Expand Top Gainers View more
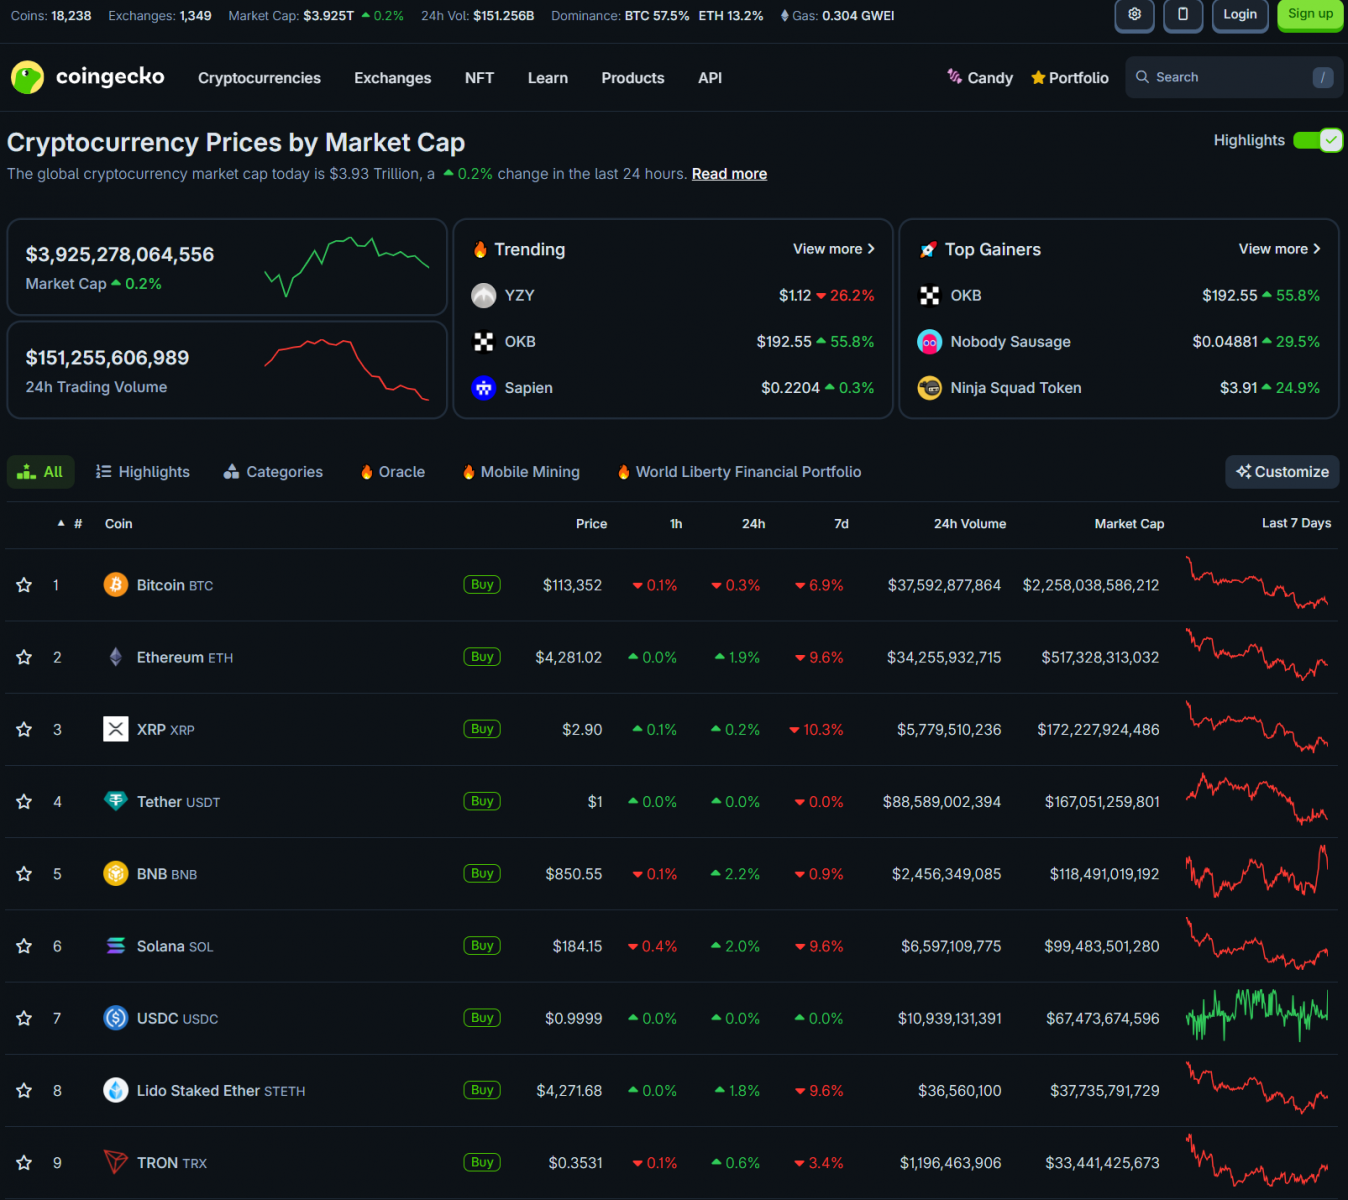This screenshot has height=1200, width=1348. coord(1279,249)
